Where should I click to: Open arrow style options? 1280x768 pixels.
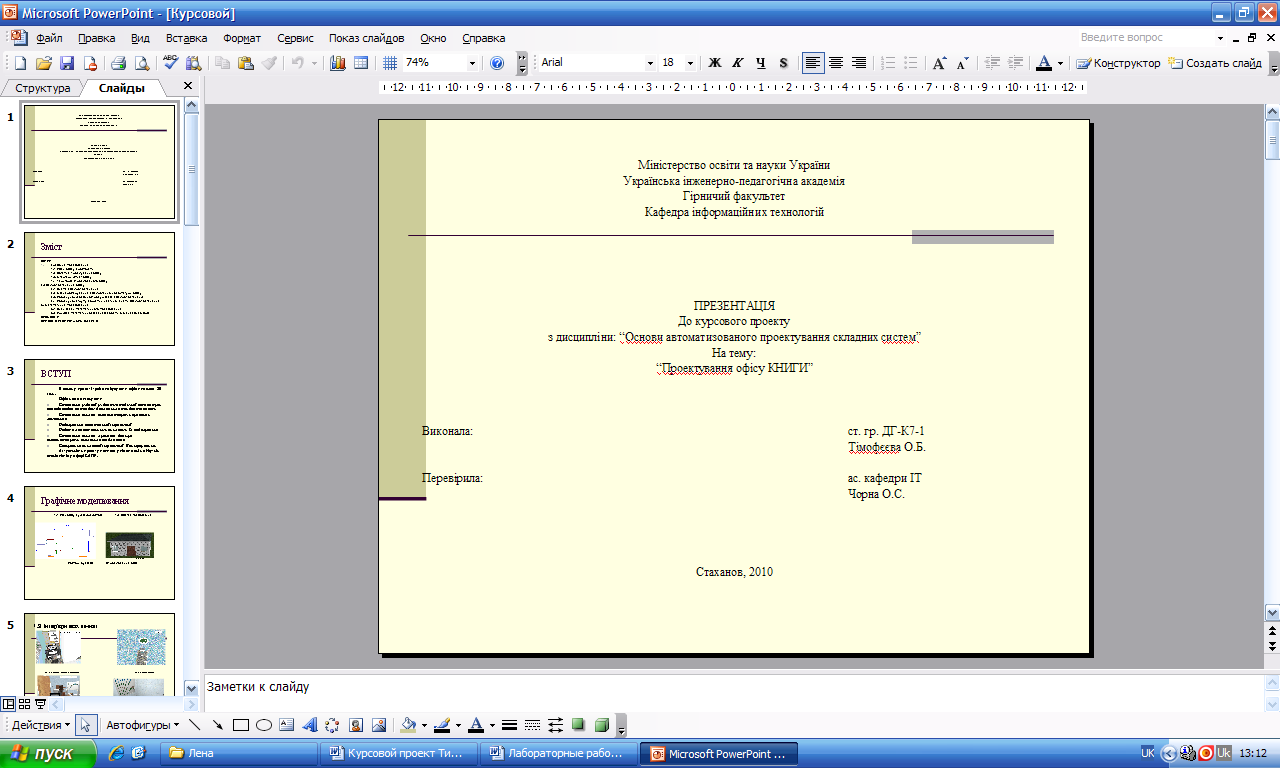click(x=555, y=725)
